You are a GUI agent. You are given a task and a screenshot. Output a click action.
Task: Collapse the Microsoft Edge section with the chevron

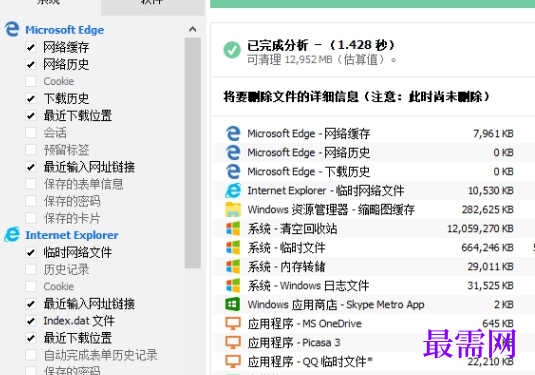pos(192,29)
